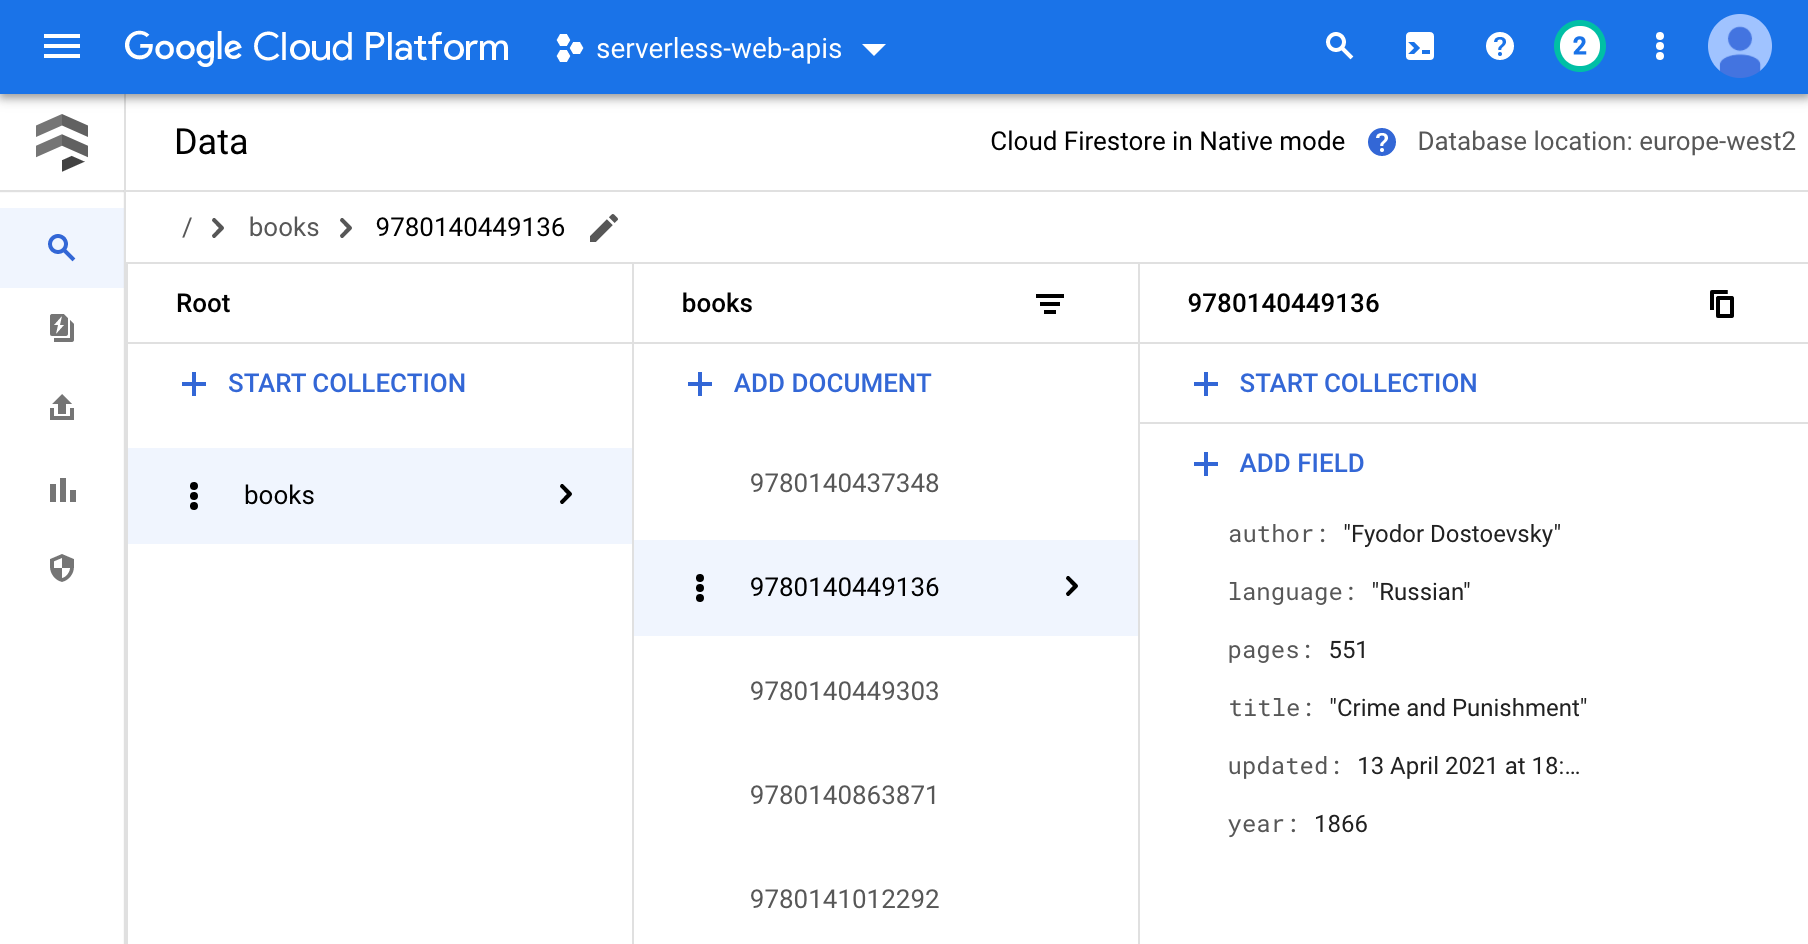The width and height of the screenshot is (1808, 944).
Task: Click copy icon beside document ID
Action: pyautogui.click(x=1721, y=304)
